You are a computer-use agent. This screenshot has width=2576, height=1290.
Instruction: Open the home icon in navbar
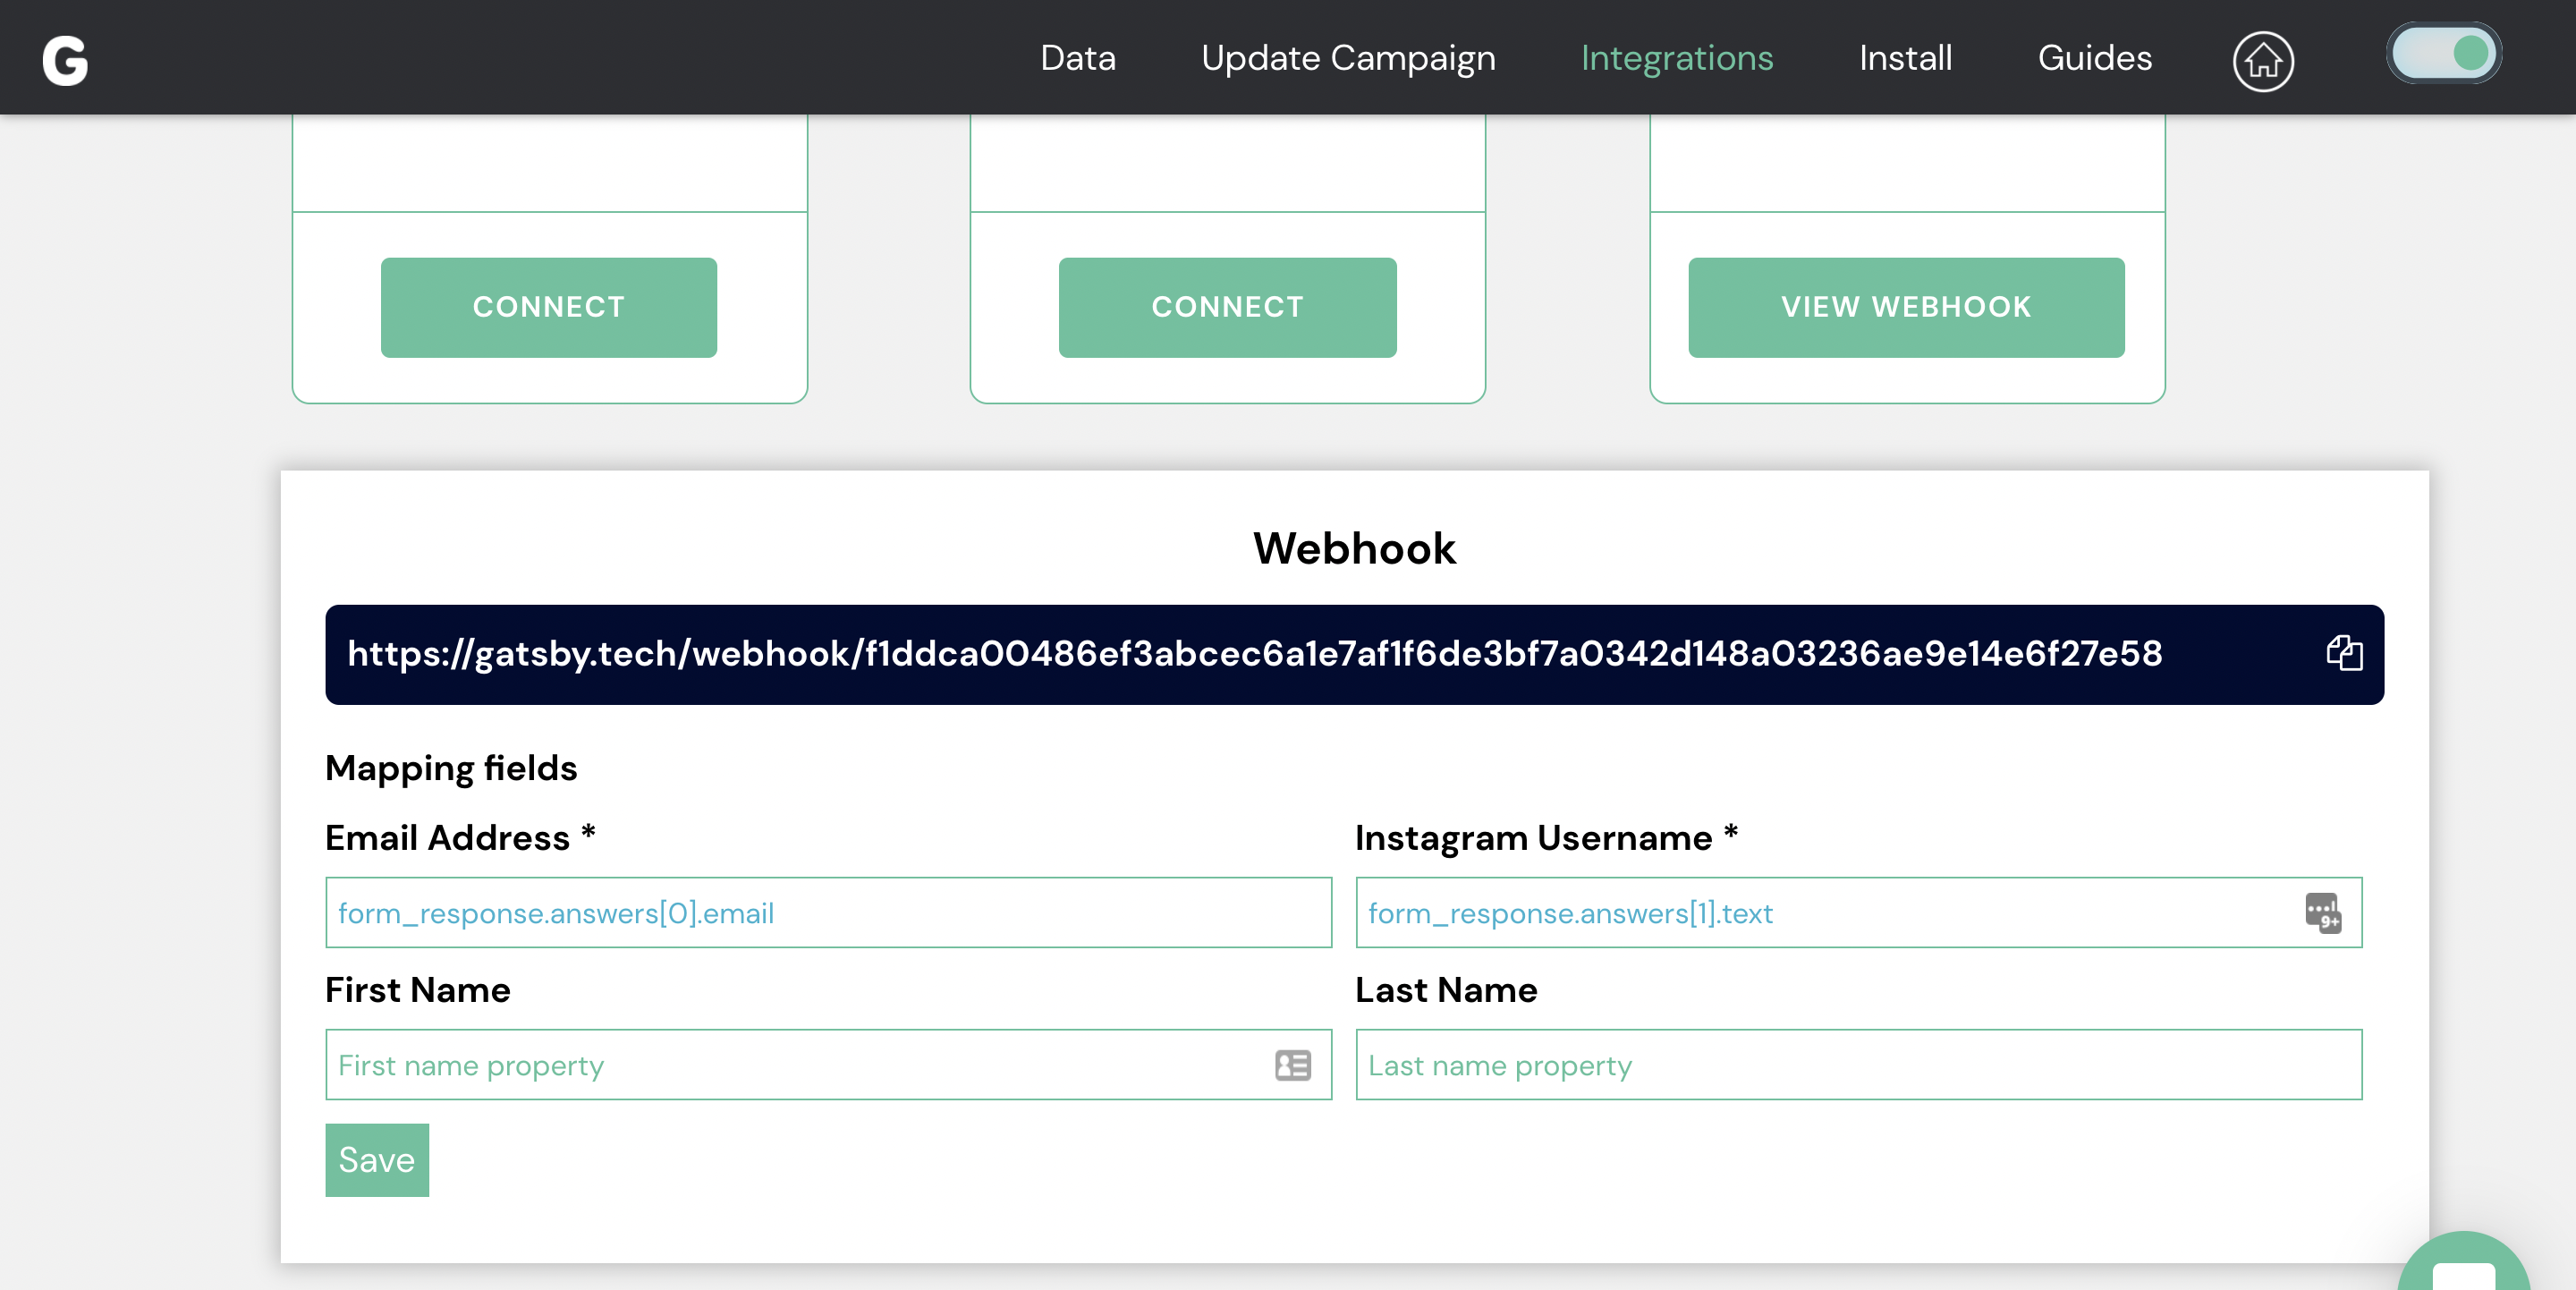(2262, 60)
